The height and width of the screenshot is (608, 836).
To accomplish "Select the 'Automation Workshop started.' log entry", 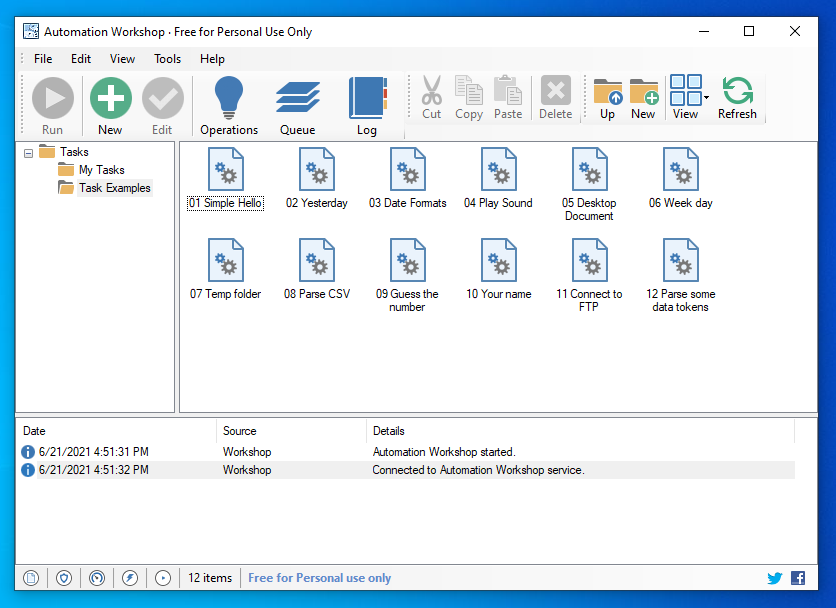I will pyautogui.click(x=408, y=452).
